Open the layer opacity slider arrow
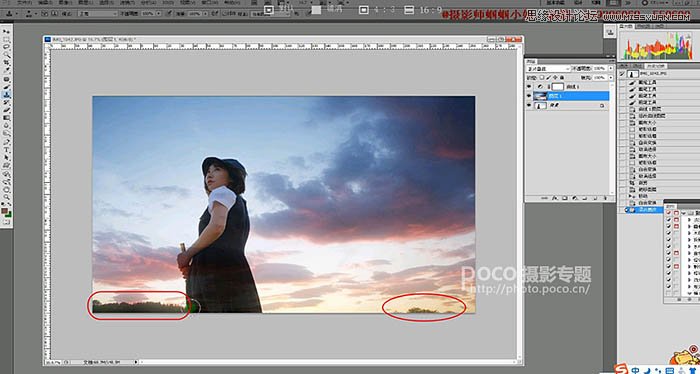 tap(611, 68)
